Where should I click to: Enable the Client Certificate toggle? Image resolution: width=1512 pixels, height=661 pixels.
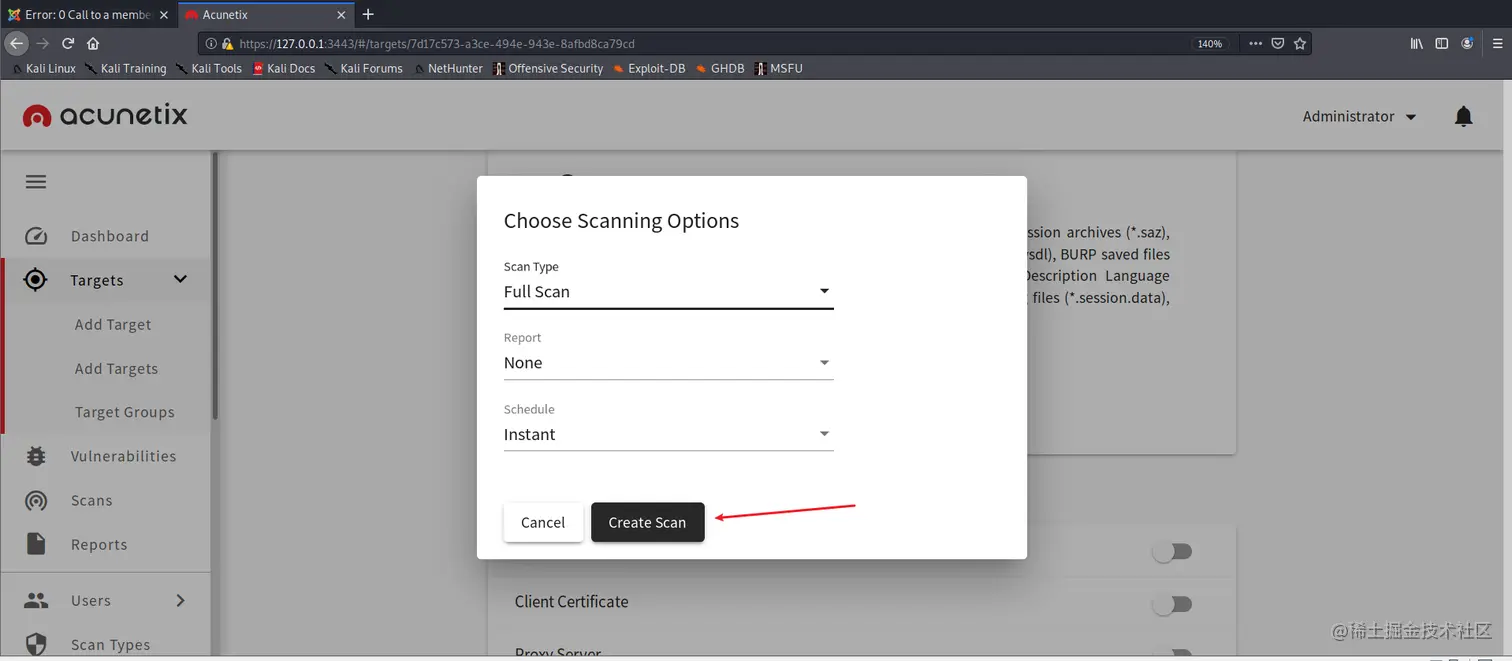1172,604
